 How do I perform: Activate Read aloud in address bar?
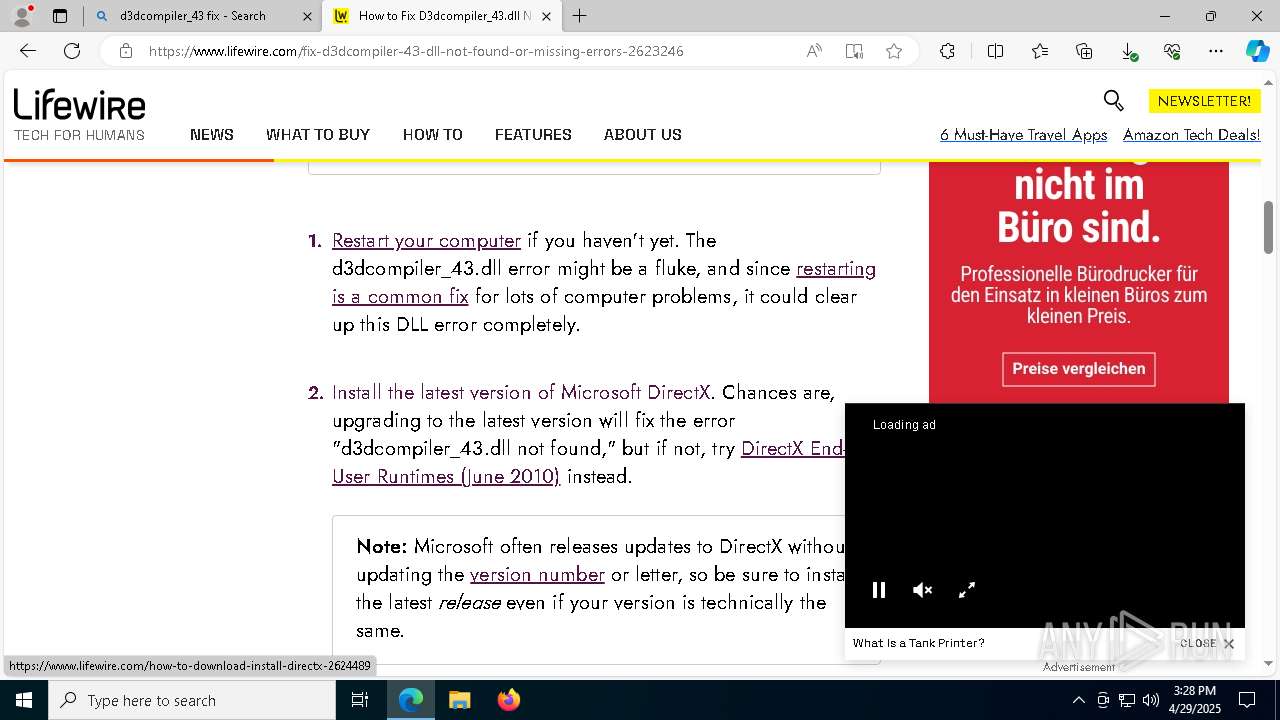[814, 51]
